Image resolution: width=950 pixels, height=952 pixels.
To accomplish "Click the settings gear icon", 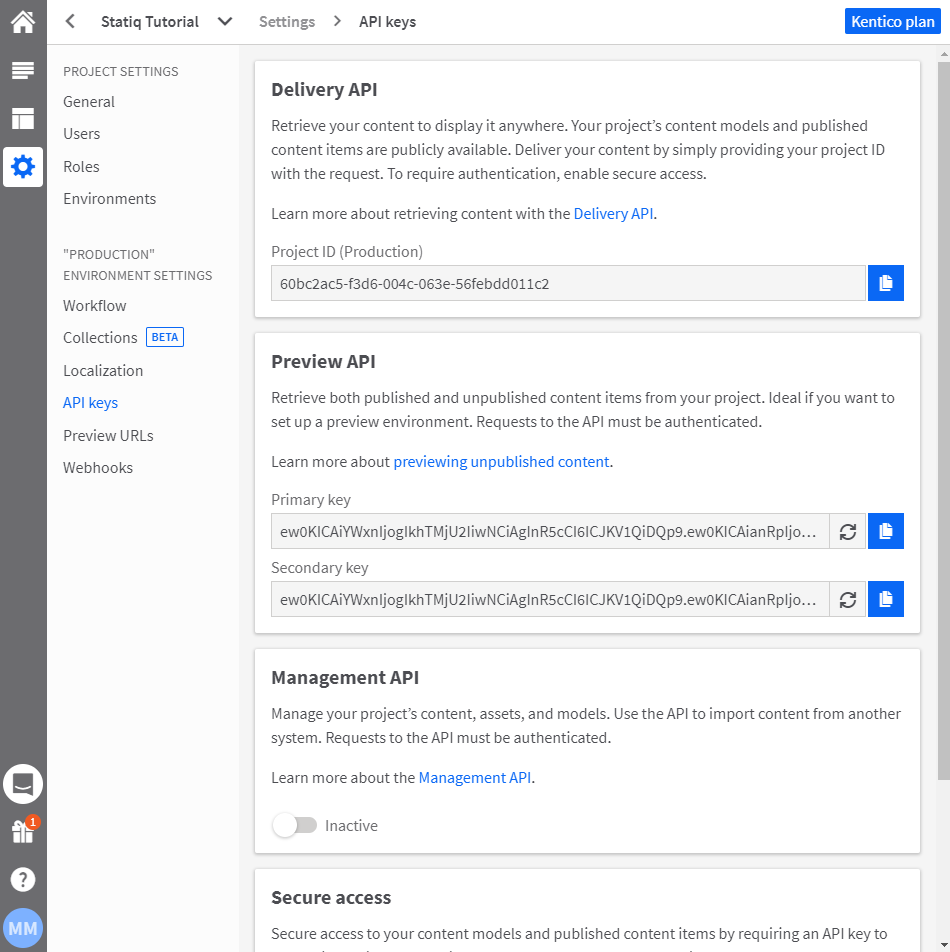I will pyautogui.click(x=22, y=166).
